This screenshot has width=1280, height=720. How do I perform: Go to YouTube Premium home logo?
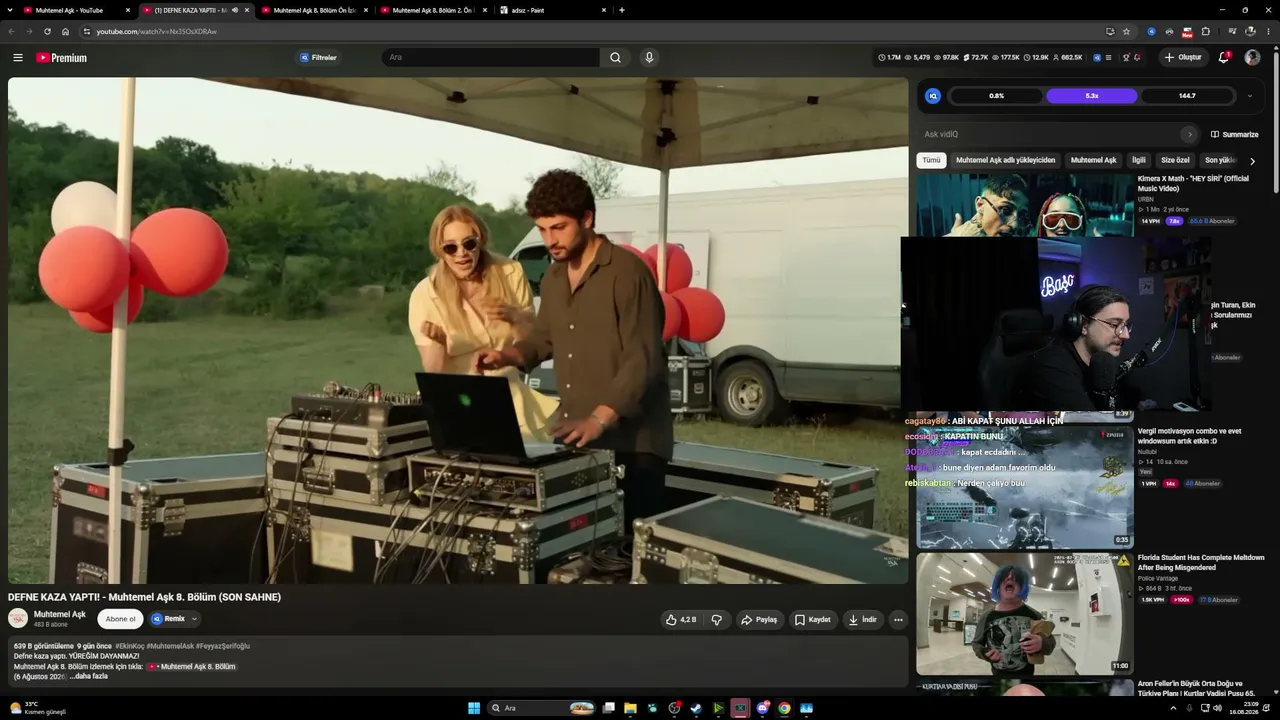pyautogui.click(x=62, y=58)
